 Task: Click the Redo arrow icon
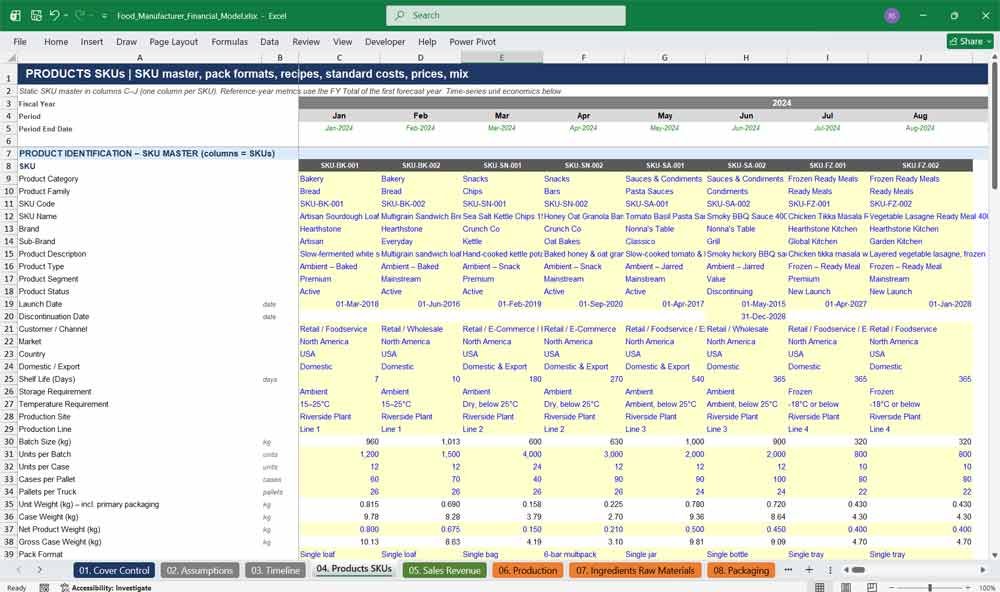[x=80, y=15]
